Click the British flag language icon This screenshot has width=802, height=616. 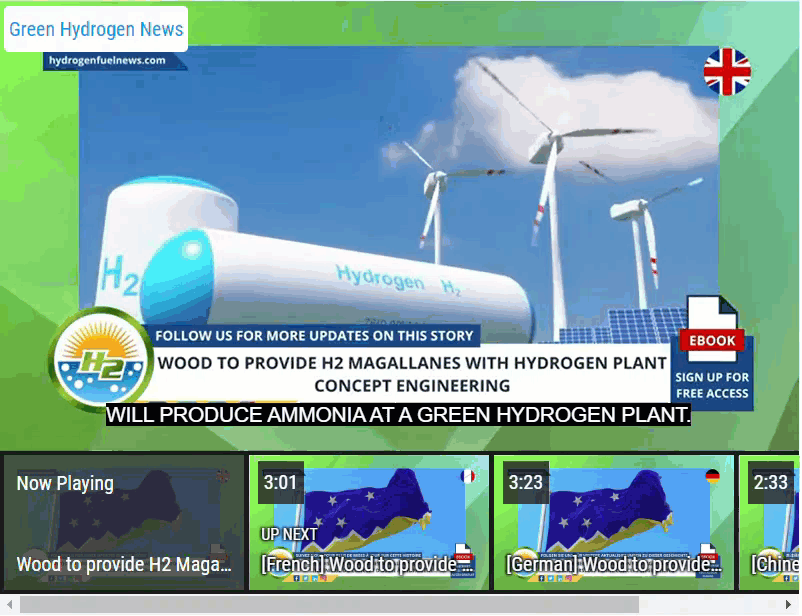(729, 70)
